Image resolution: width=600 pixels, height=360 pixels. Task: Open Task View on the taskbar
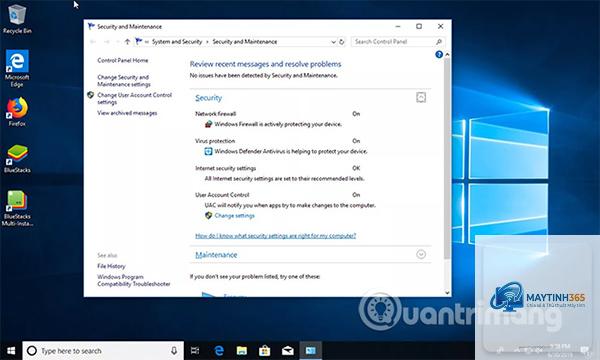pyautogui.click(x=195, y=350)
